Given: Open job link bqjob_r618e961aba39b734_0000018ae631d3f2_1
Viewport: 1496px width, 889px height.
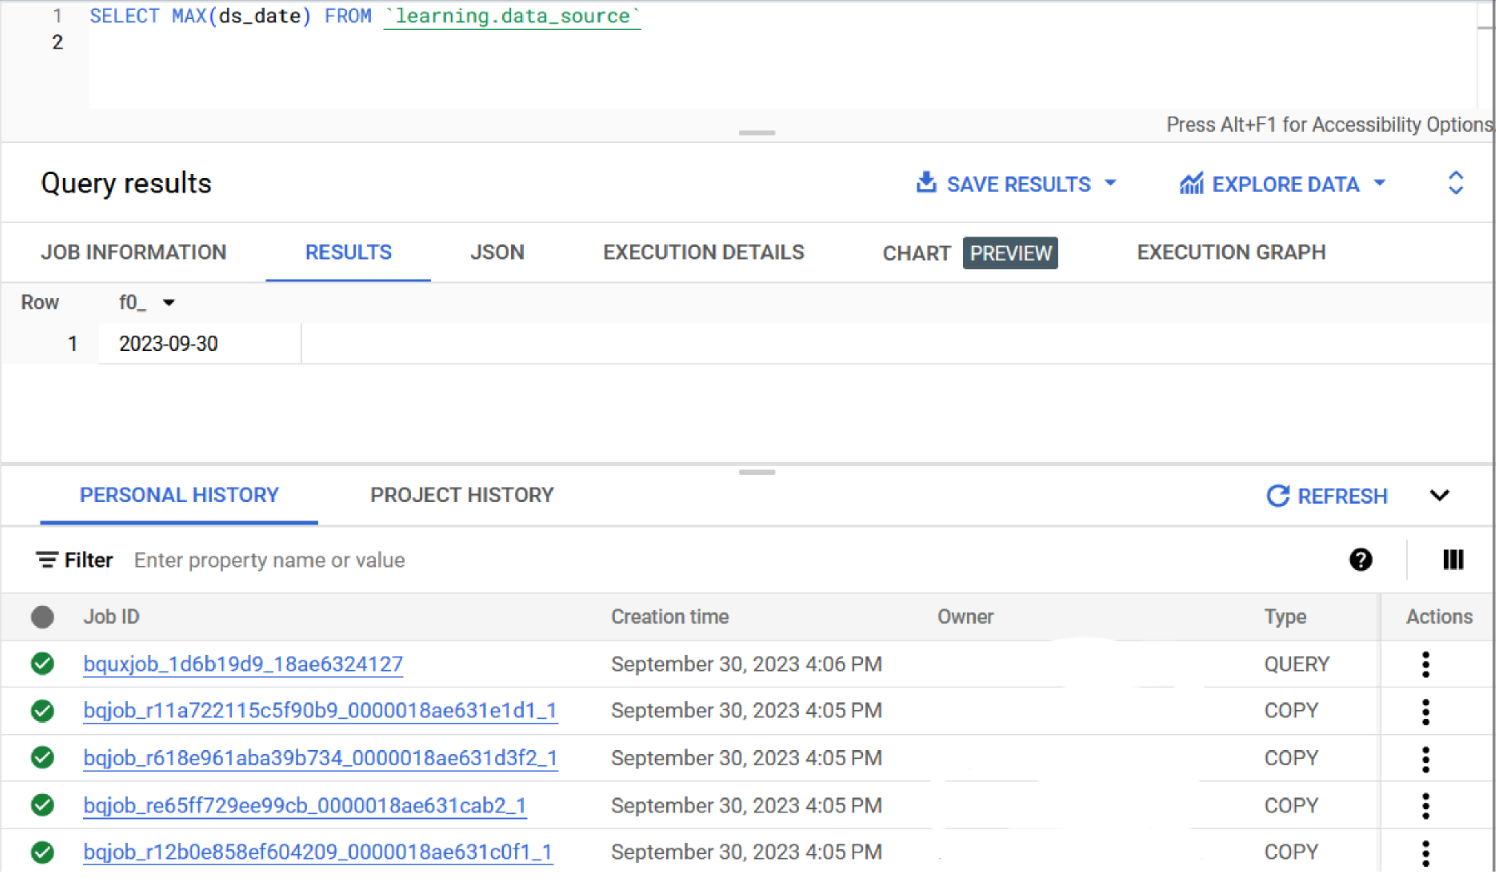Looking at the screenshot, I should click(320, 758).
